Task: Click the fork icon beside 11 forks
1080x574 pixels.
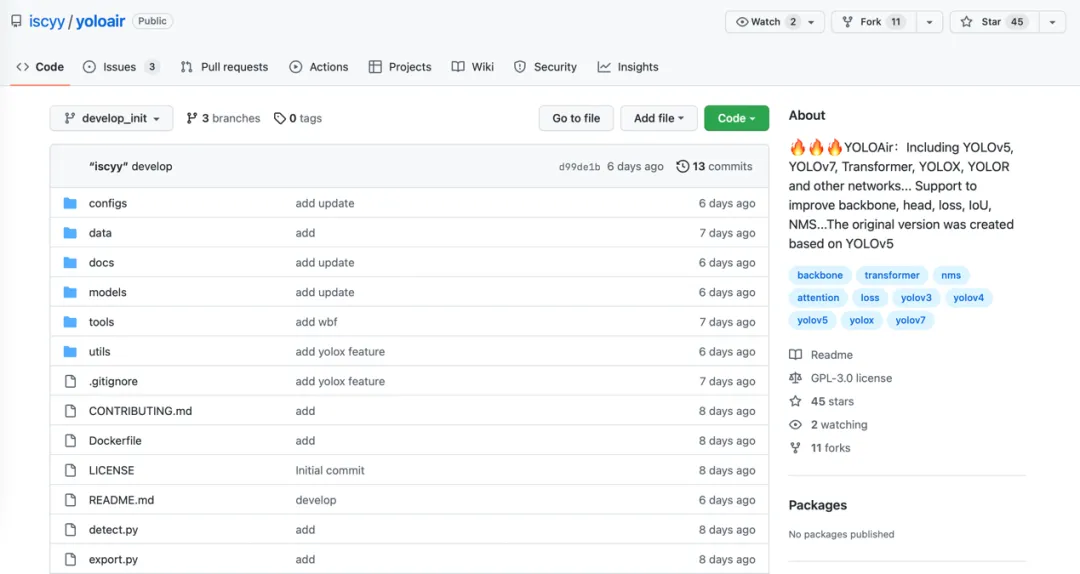Action: pyautogui.click(x=796, y=448)
